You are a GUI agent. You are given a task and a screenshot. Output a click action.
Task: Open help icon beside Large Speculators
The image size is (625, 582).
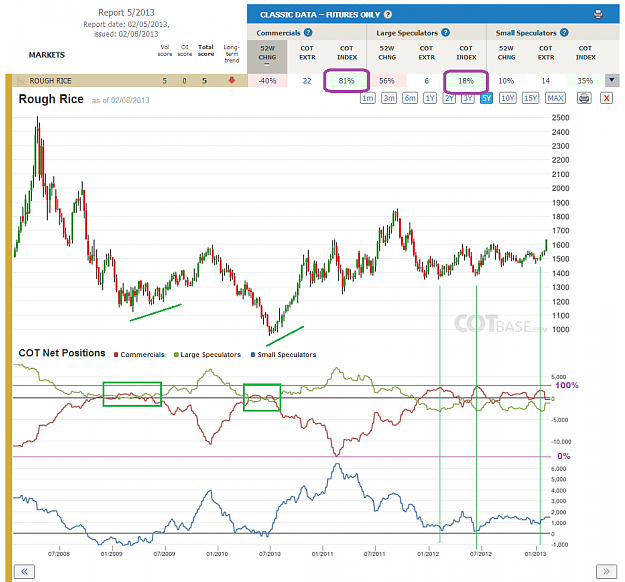(x=446, y=33)
